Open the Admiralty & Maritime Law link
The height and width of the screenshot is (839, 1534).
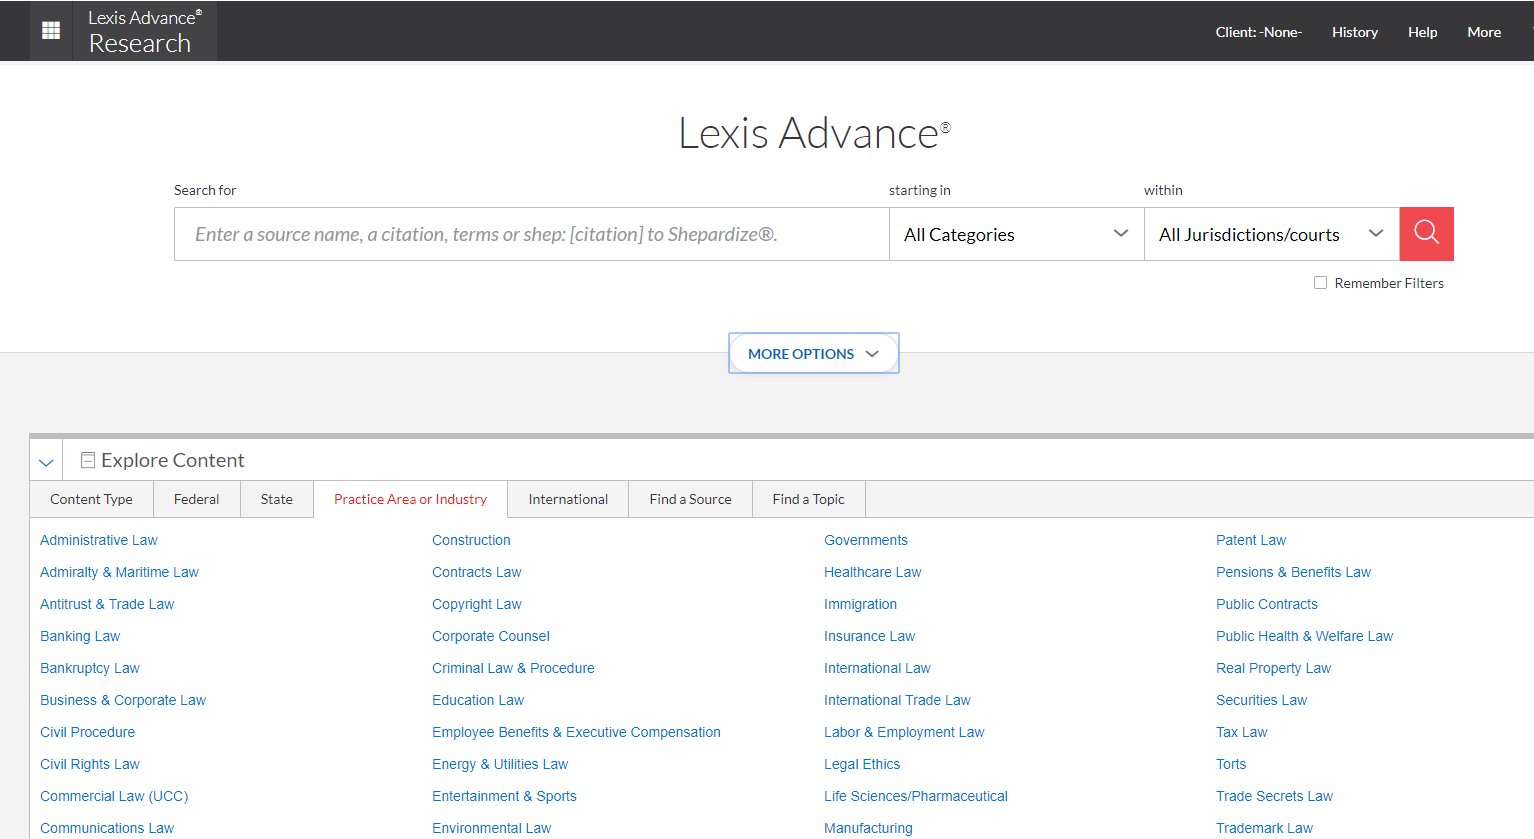tap(119, 572)
